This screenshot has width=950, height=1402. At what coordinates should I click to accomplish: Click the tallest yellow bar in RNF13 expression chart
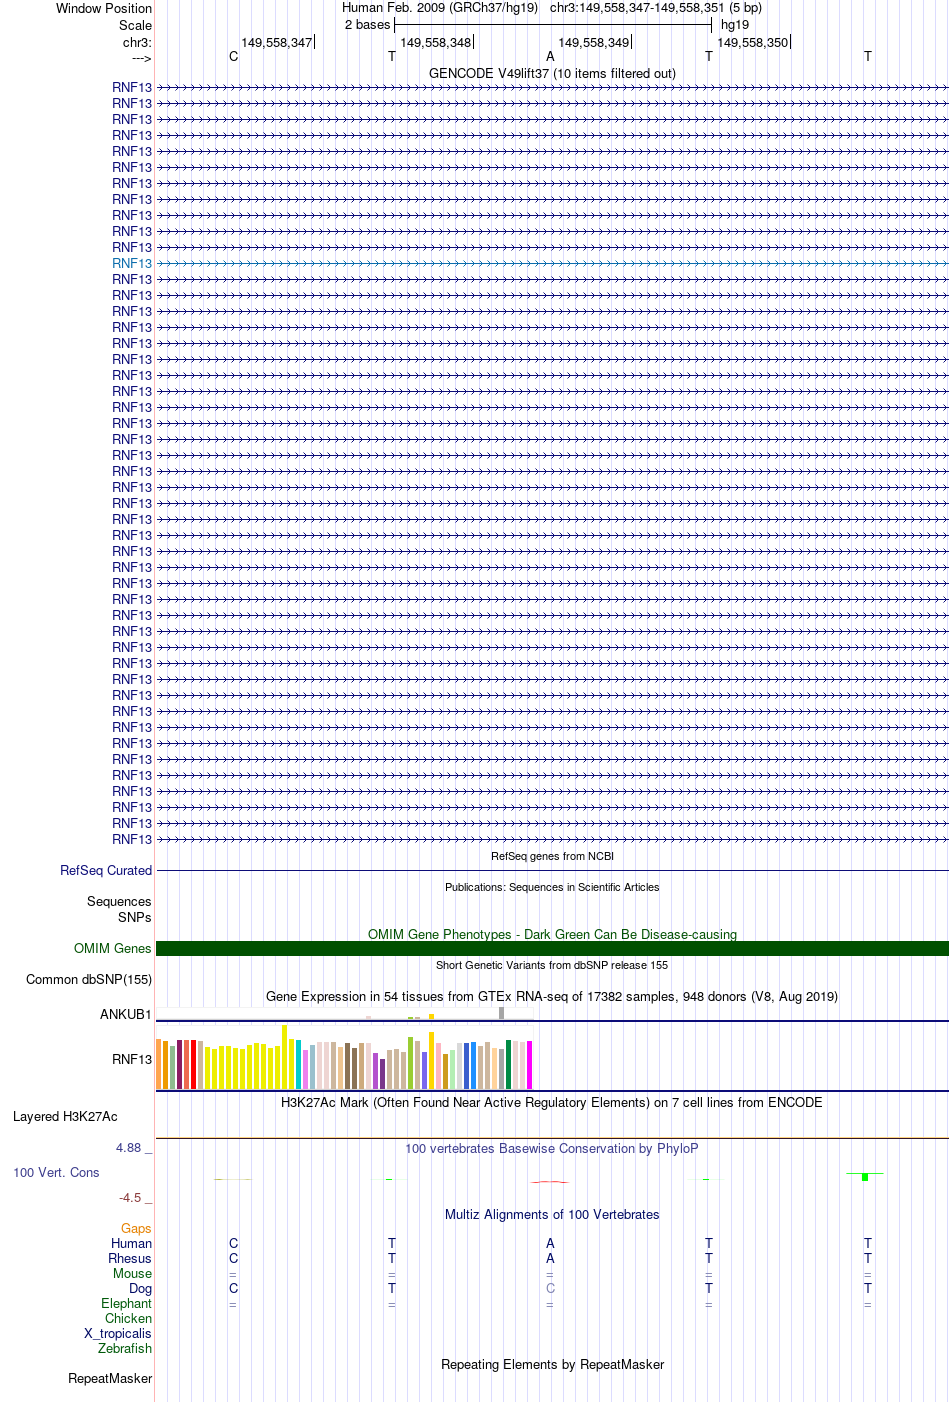pos(285,1057)
